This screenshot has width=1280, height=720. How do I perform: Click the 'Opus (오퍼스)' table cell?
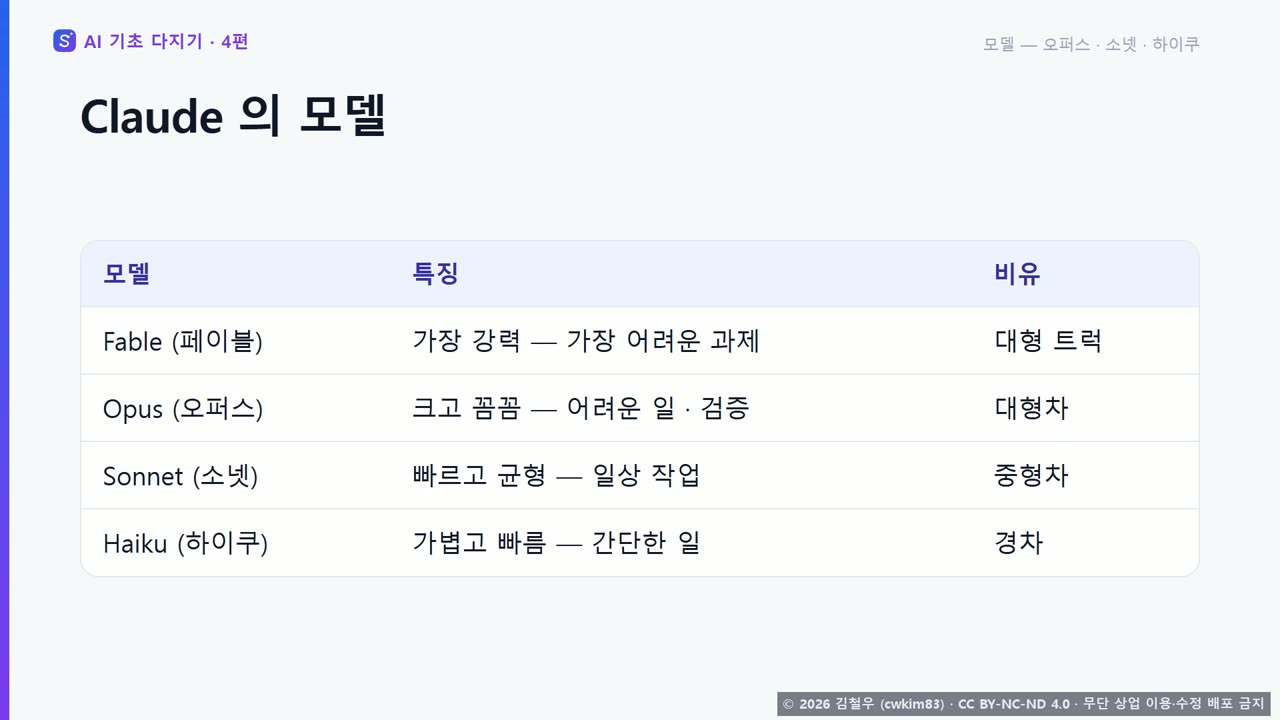(183, 408)
